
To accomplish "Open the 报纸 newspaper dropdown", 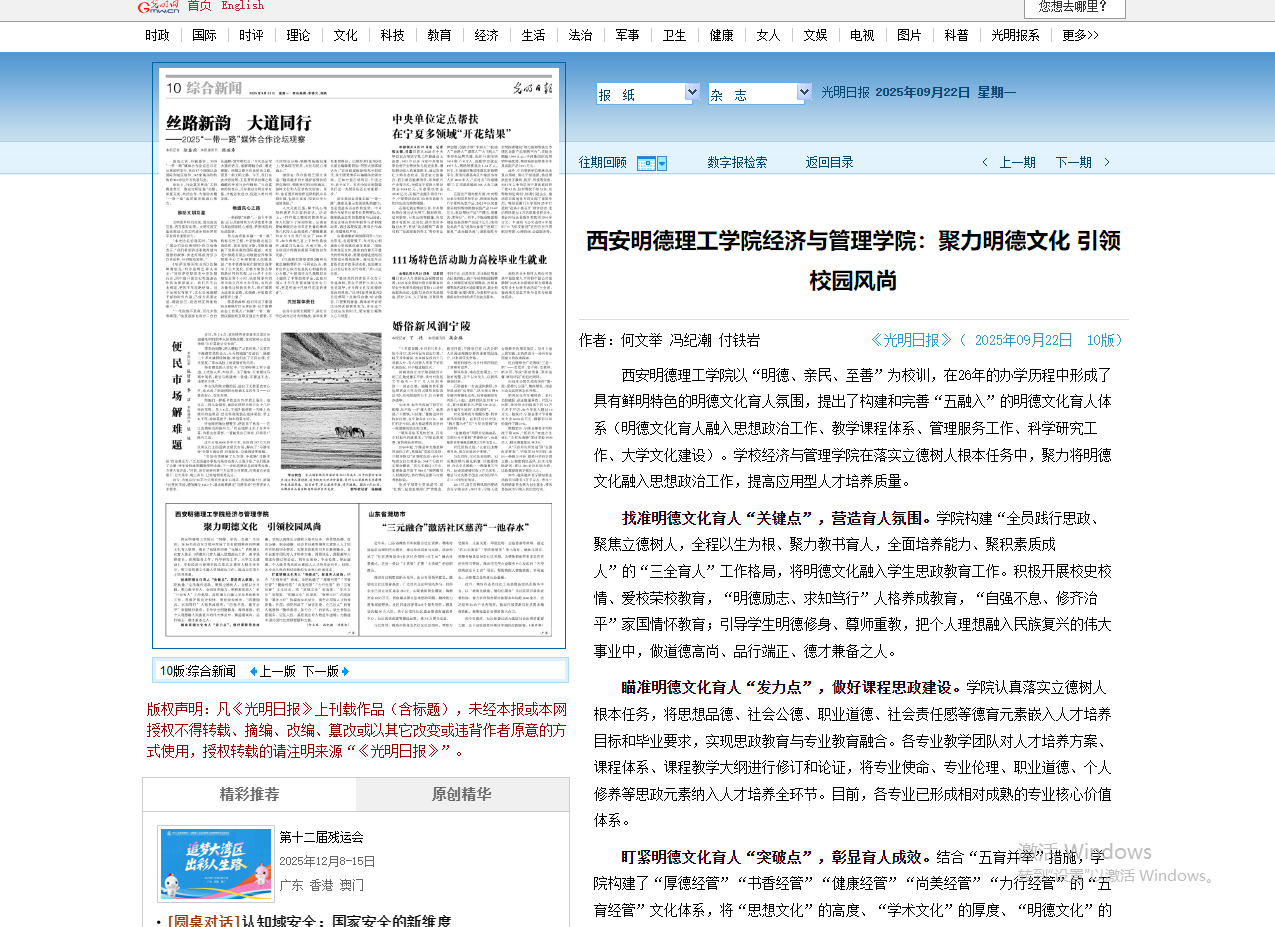I will coord(691,93).
